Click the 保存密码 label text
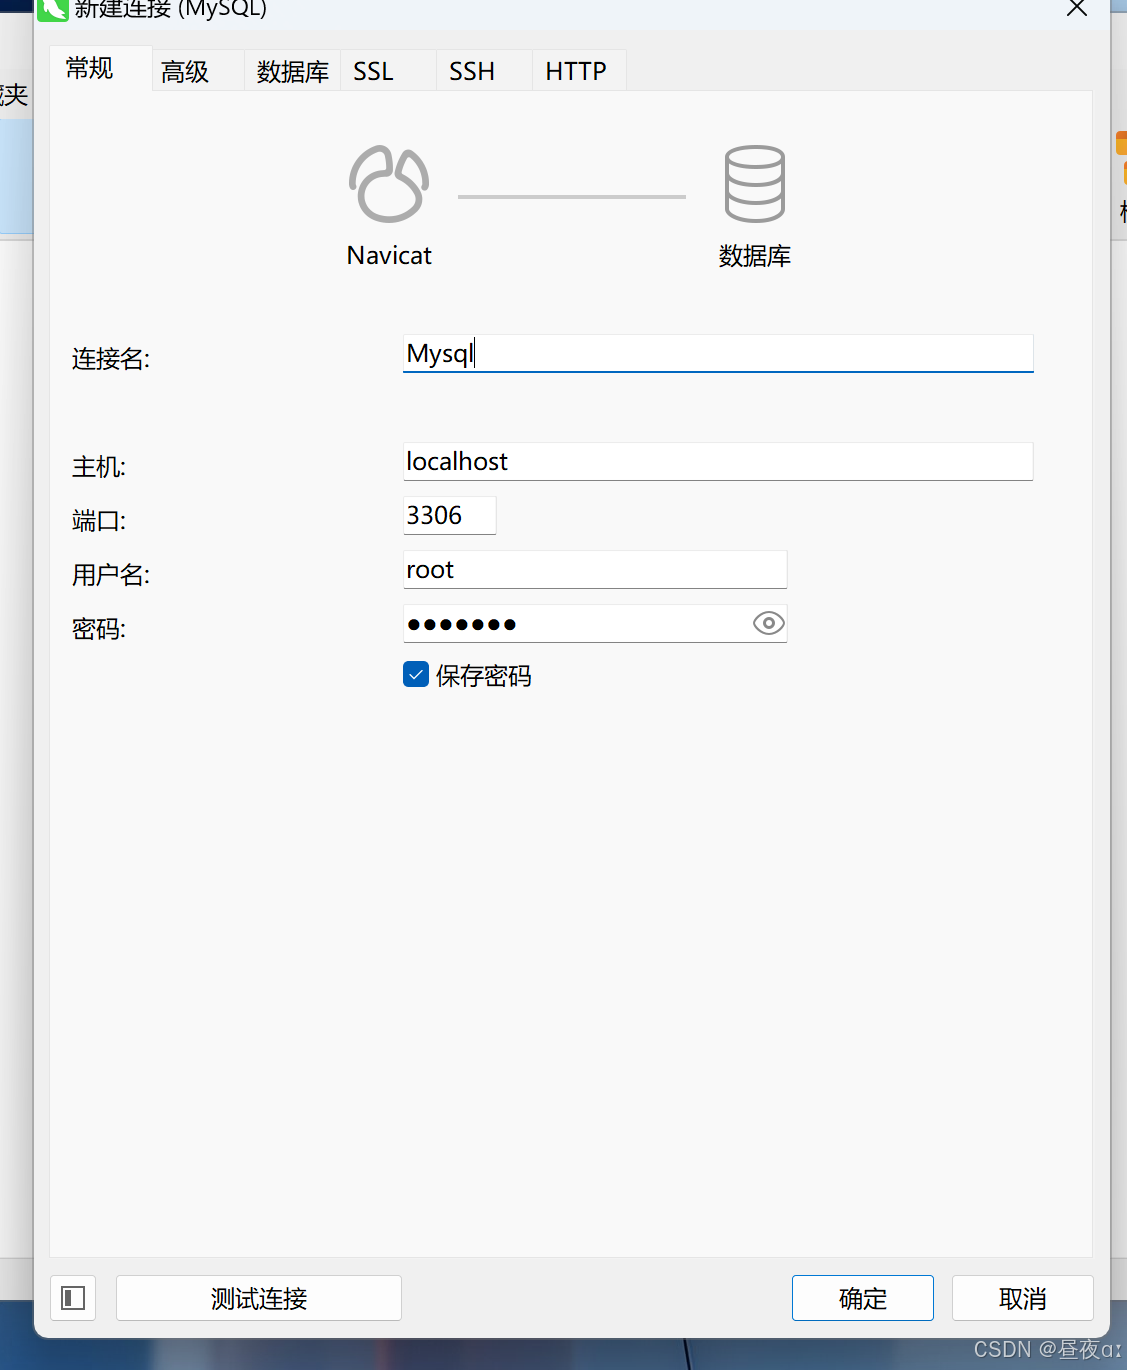 [x=484, y=676]
